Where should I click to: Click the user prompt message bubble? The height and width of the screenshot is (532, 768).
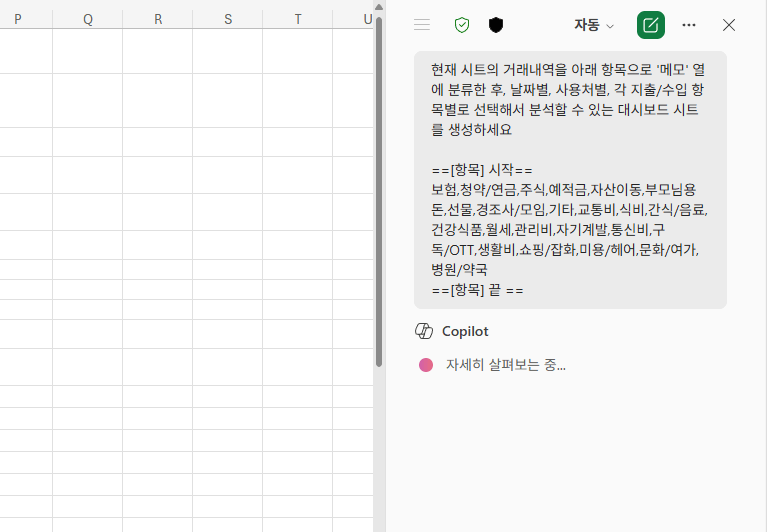point(570,180)
